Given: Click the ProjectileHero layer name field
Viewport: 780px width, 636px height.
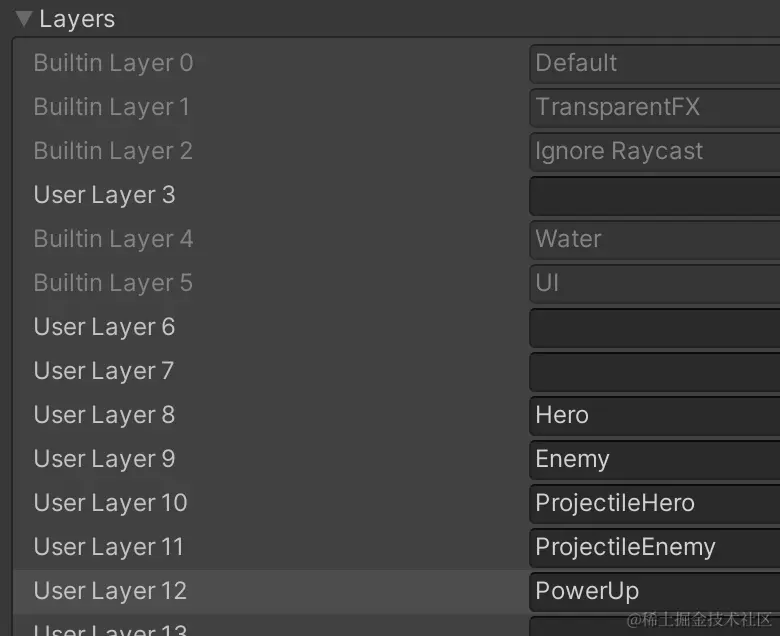Looking at the screenshot, I should click(654, 503).
